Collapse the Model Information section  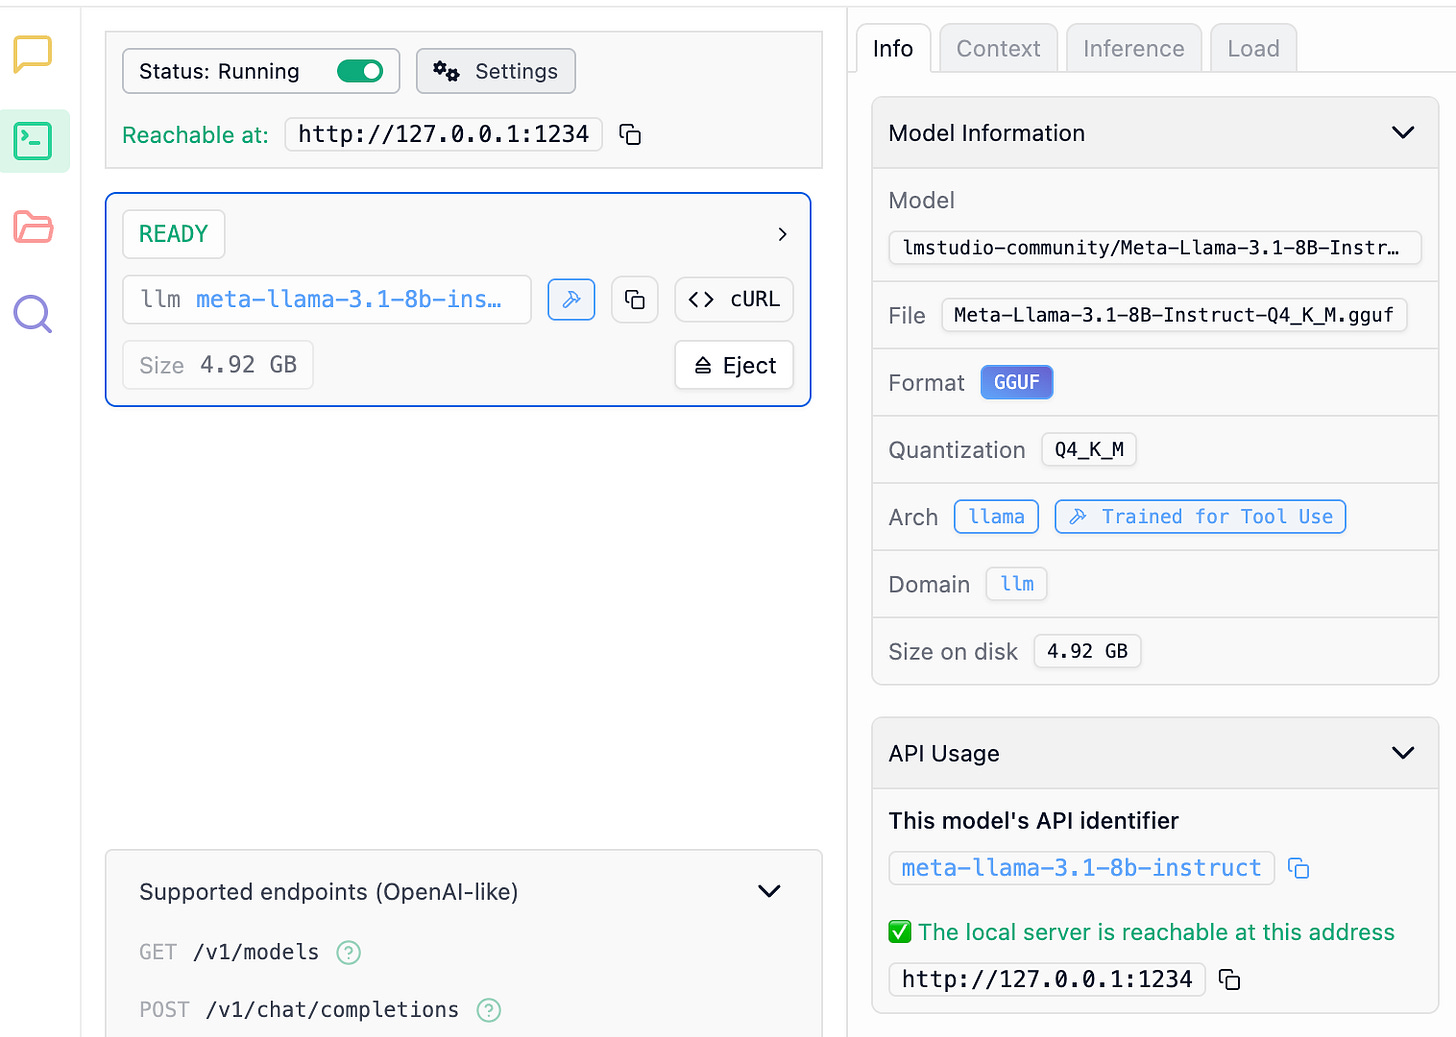pyautogui.click(x=1403, y=133)
